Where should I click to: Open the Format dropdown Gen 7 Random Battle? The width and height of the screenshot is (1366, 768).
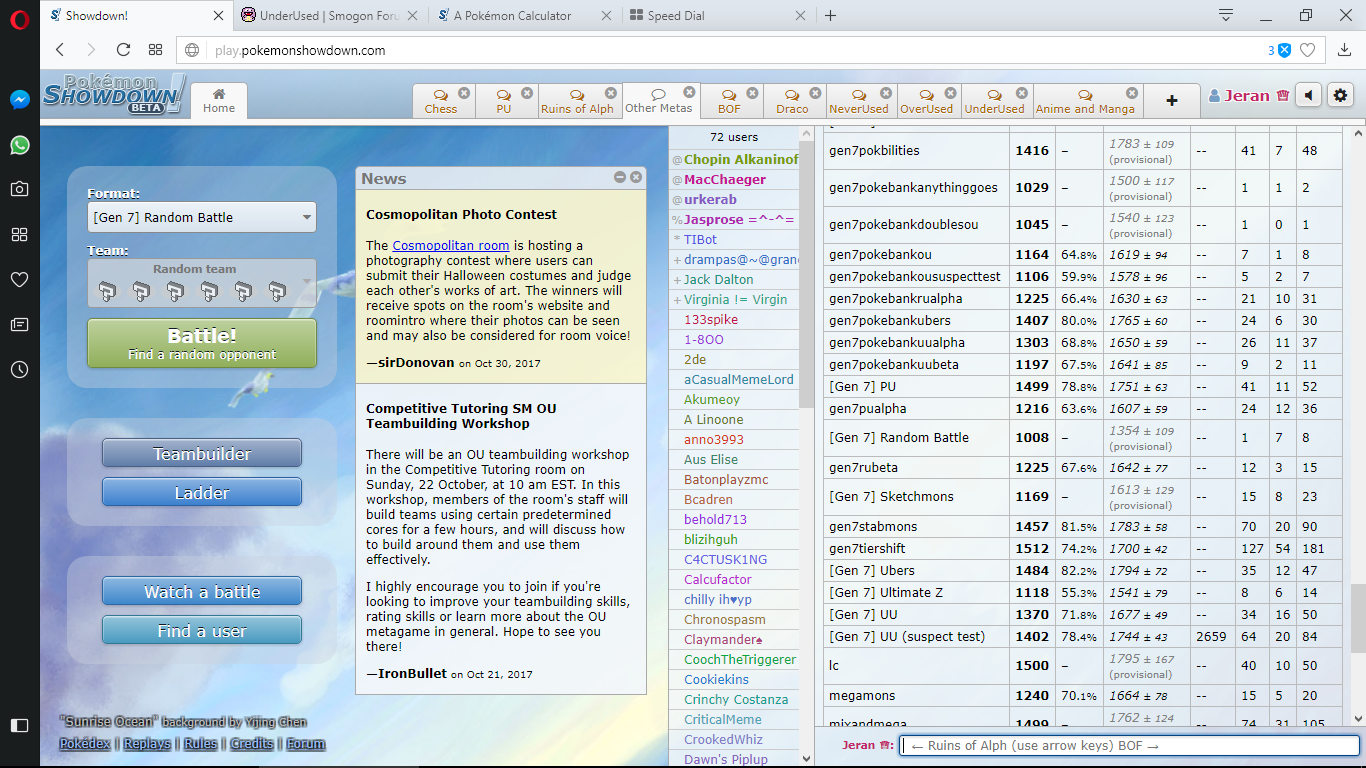coord(202,217)
